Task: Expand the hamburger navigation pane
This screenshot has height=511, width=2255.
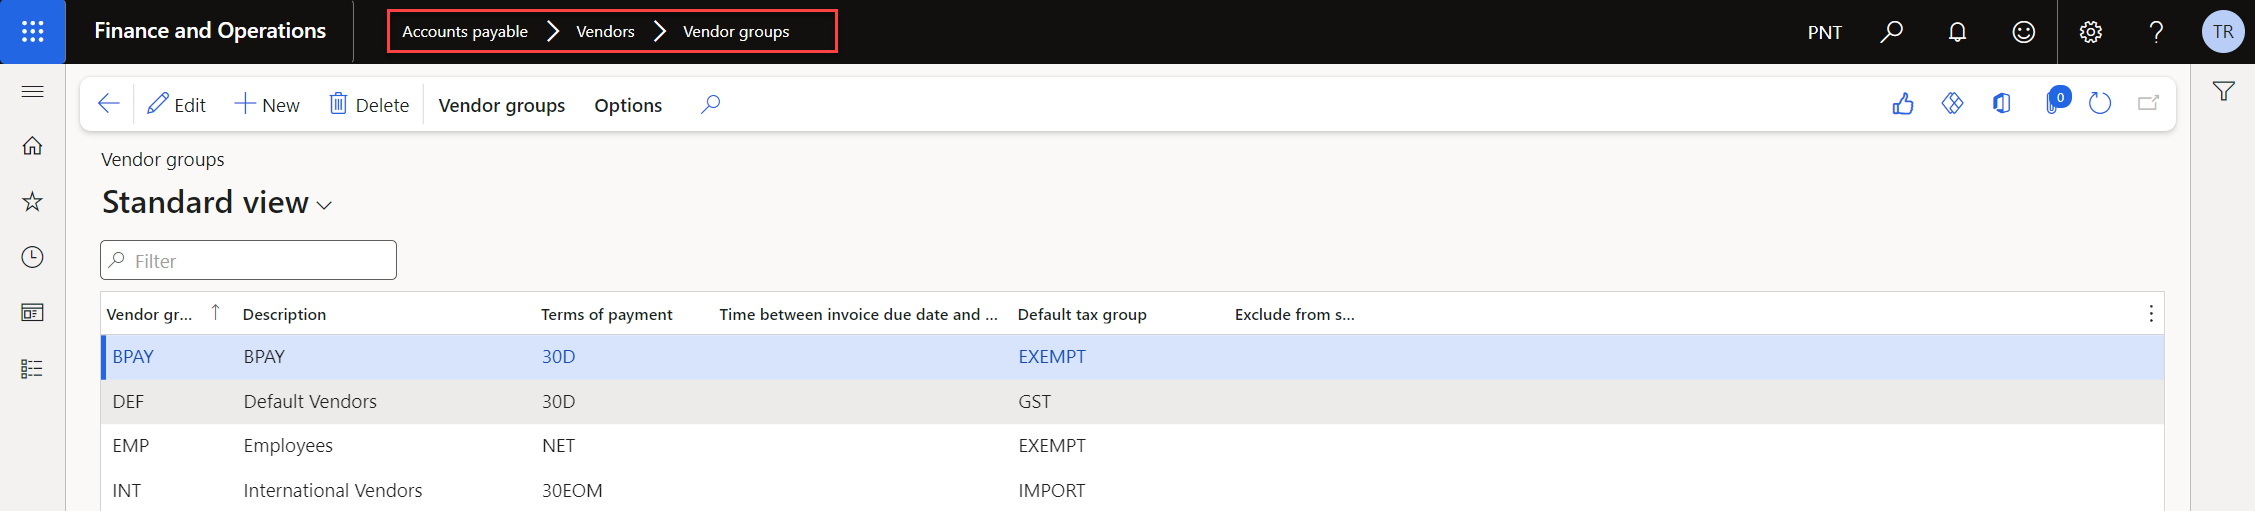Action: (32, 92)
